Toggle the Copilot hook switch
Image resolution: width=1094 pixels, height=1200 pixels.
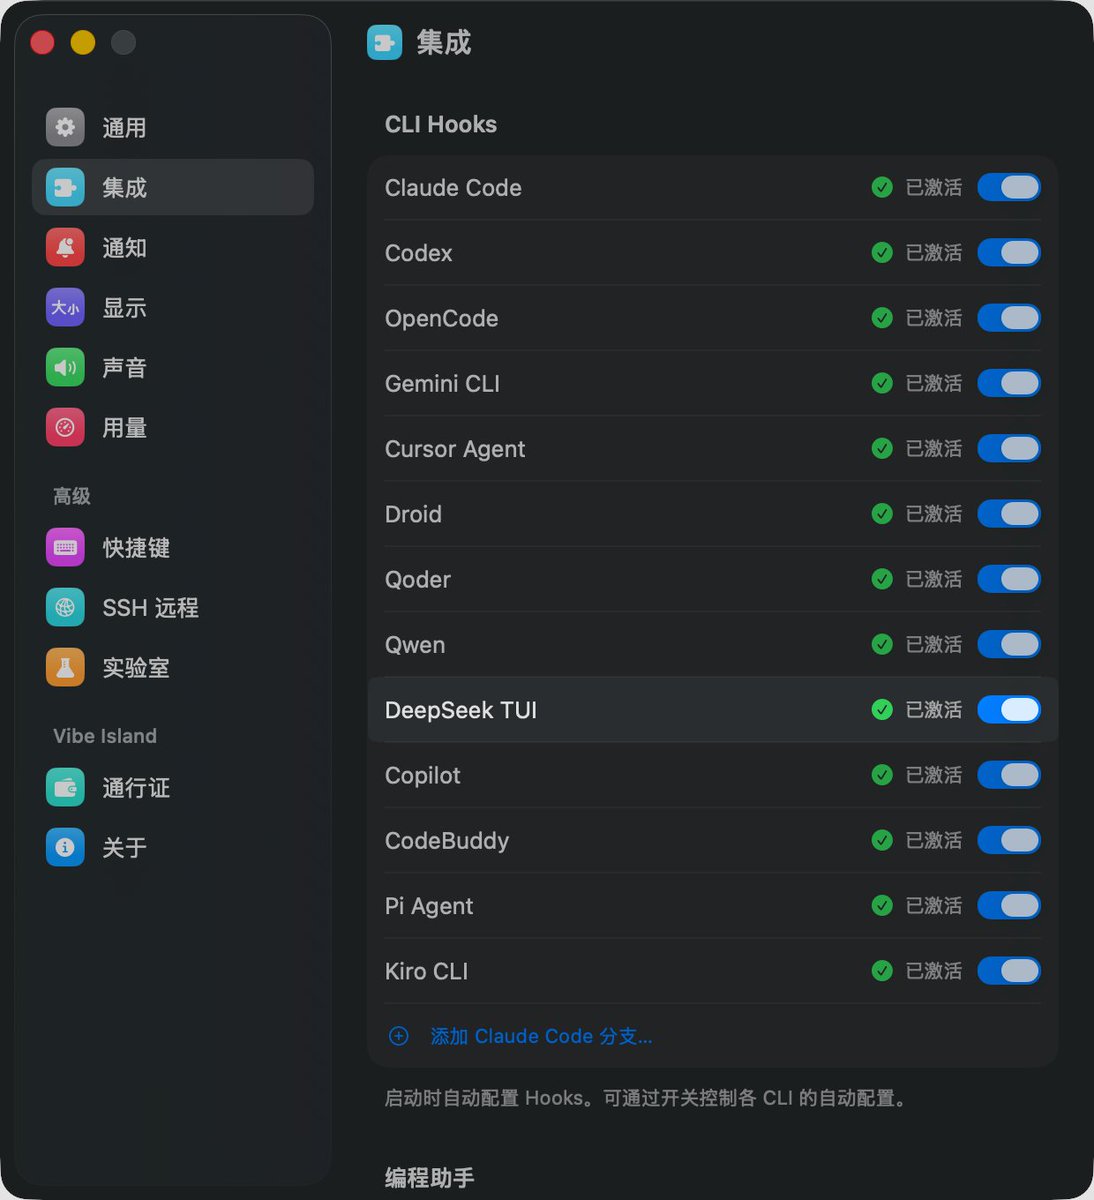[x=1009, y=775]
